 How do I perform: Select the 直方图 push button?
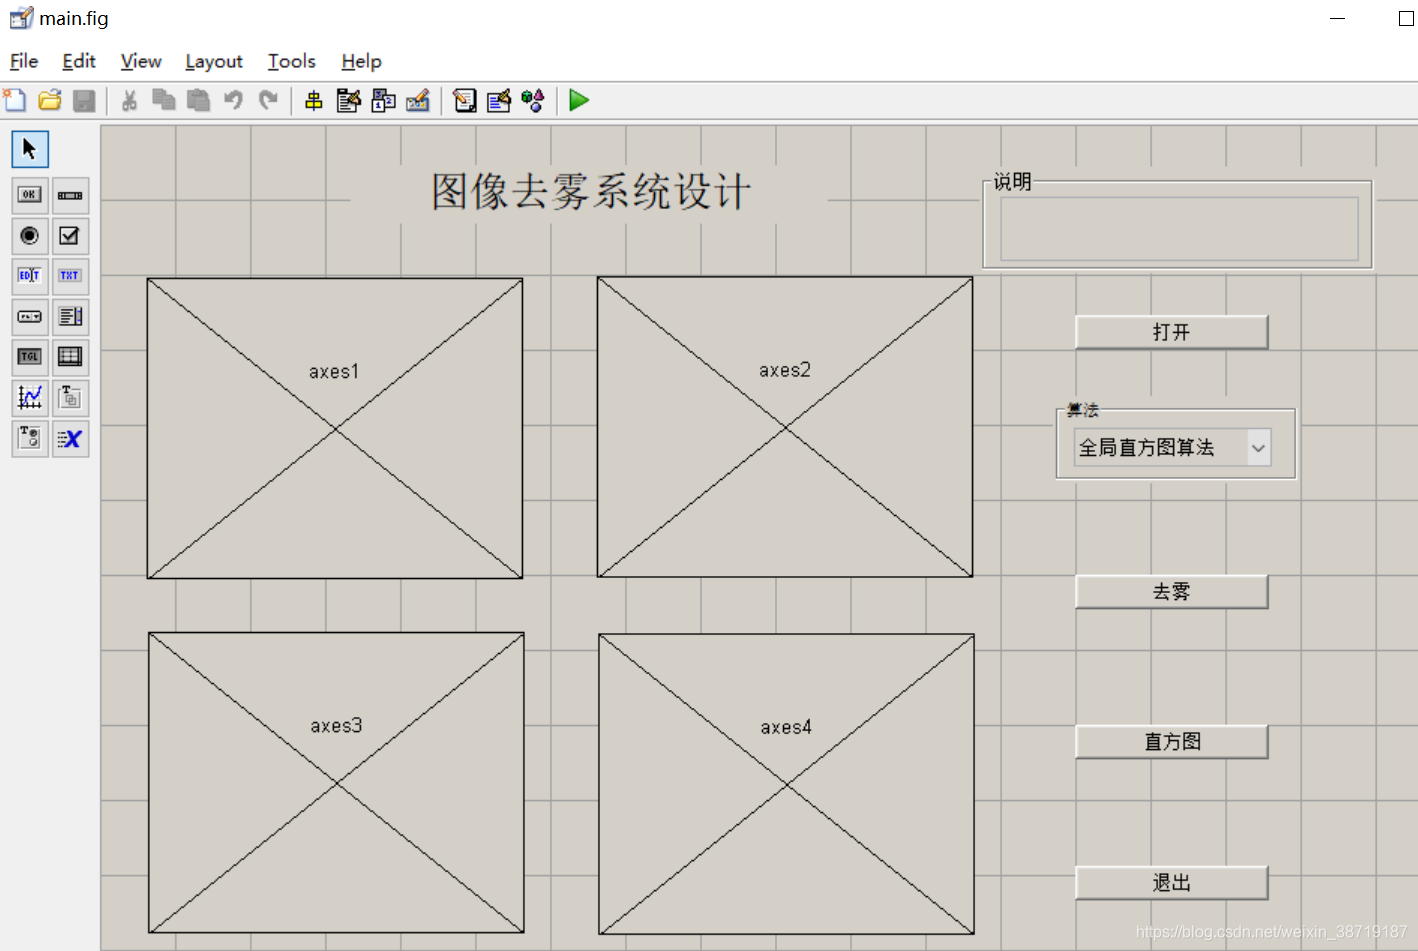click(x=1172, y=742)
